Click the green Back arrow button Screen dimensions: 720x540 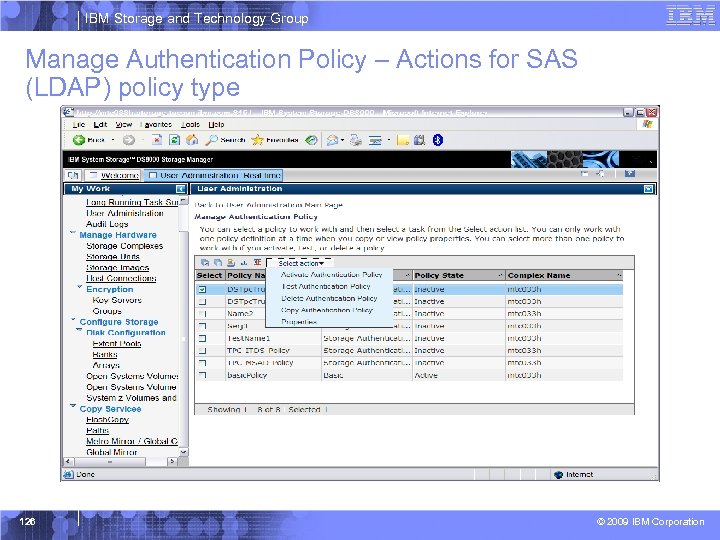[x=78, y=139]
